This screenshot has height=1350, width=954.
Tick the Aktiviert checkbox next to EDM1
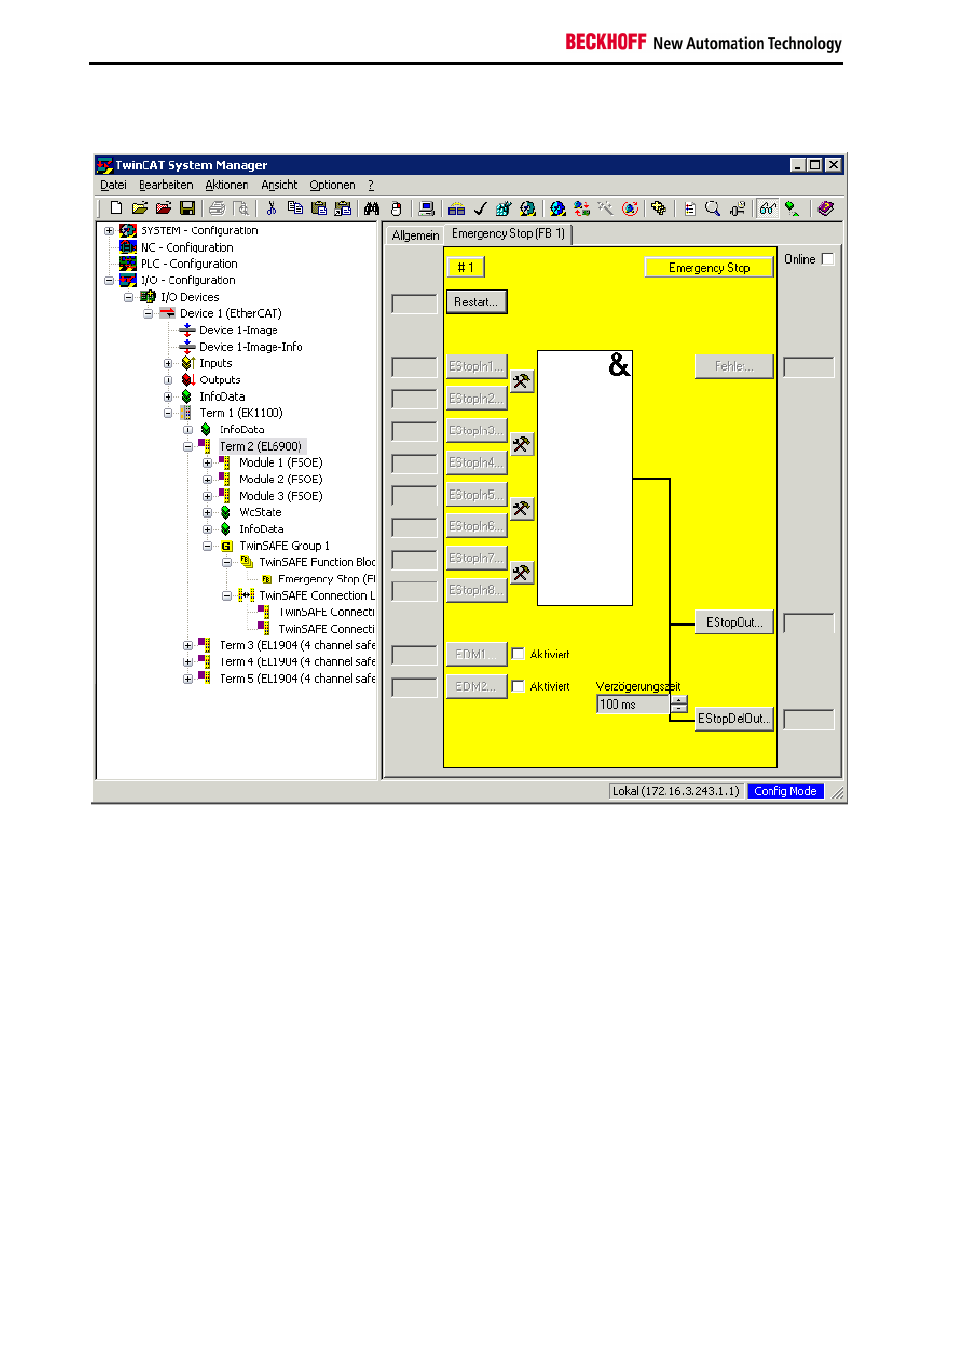[518, 654]
